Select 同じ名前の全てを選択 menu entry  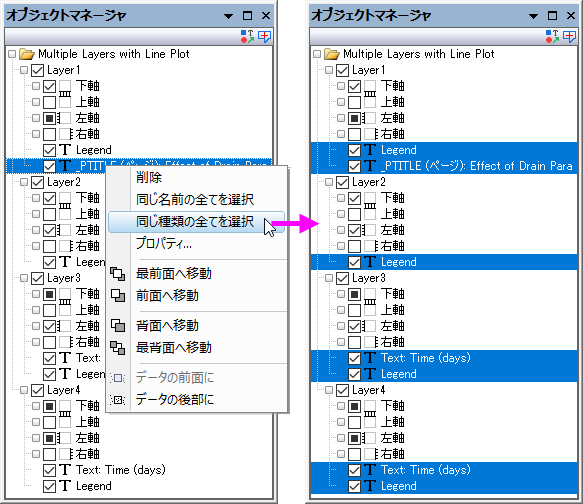[195, 200]
